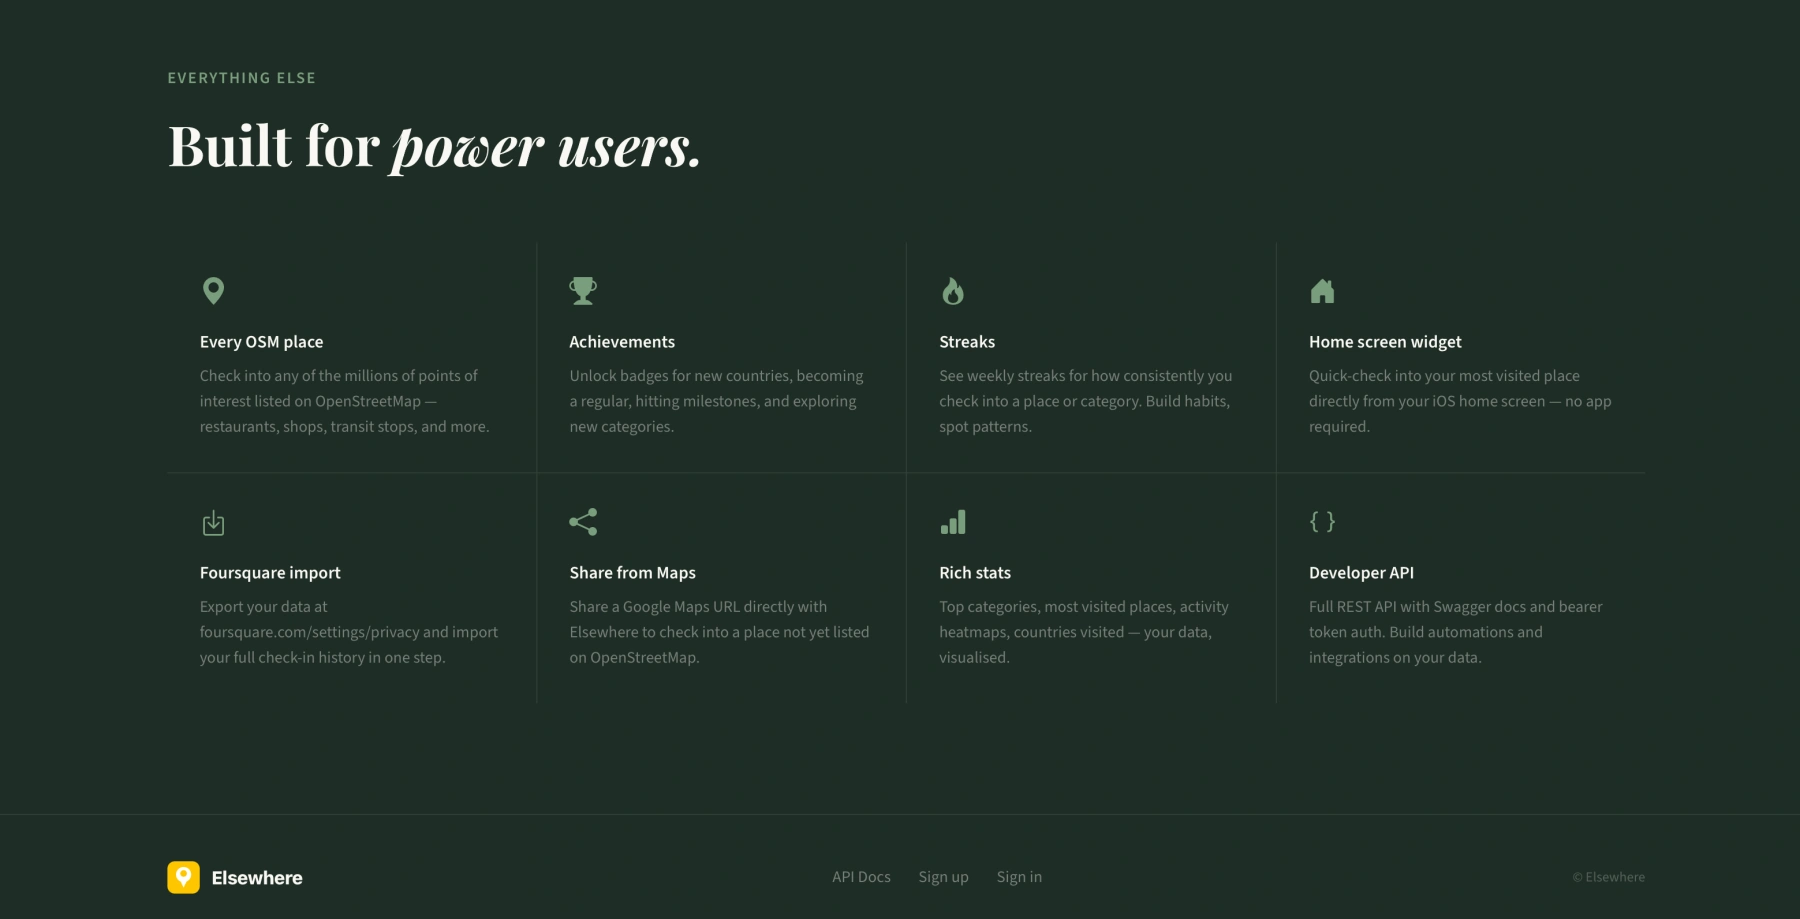The width and height of the screenshot is (1800, 919).
Task: Click the Developer API heading
Action: [x=1361, y=573]
